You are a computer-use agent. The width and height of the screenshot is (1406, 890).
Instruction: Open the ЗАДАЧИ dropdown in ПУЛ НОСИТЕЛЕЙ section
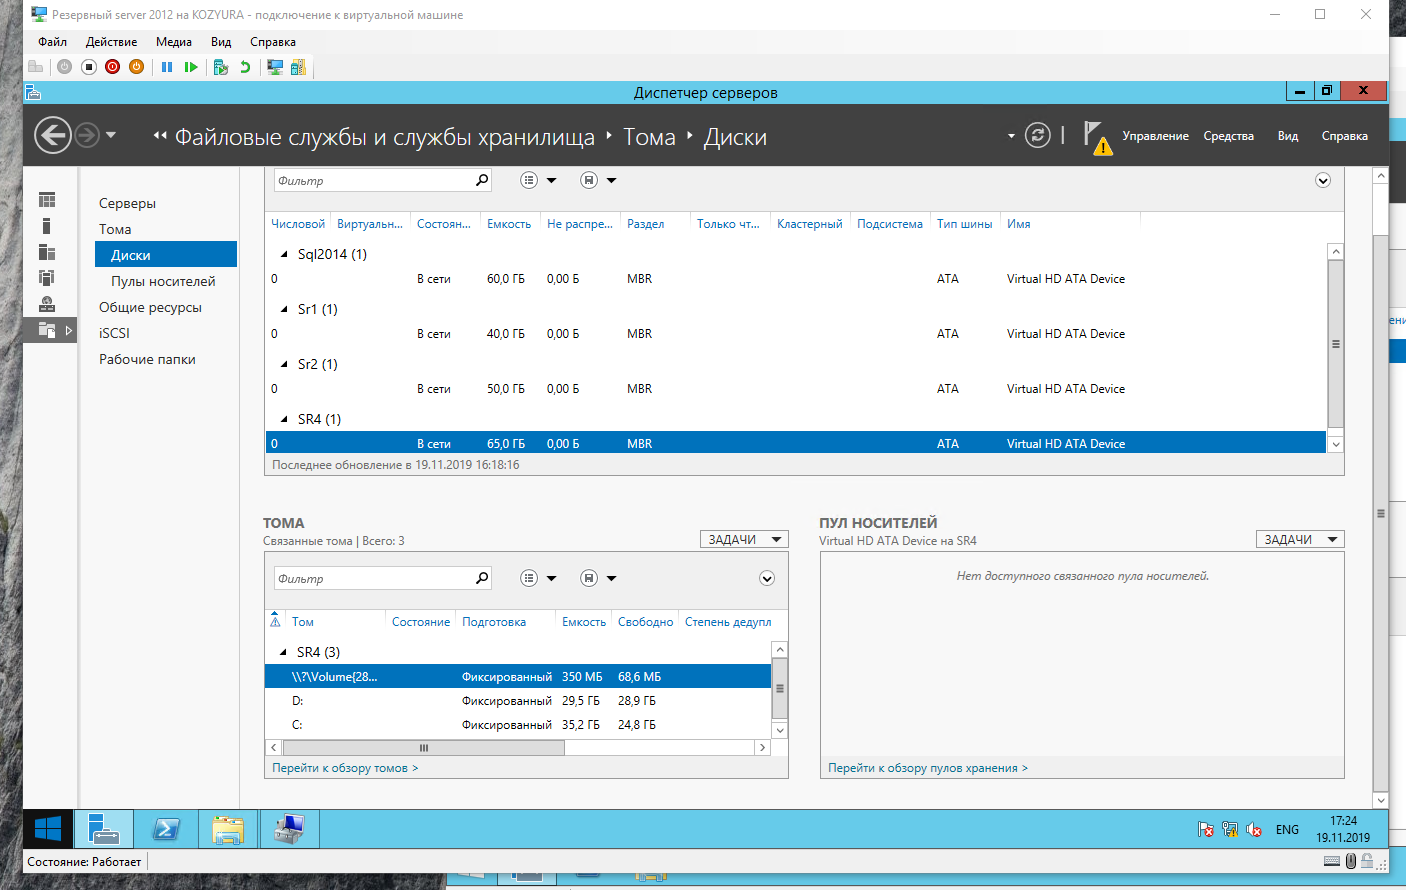[1300, 539]
